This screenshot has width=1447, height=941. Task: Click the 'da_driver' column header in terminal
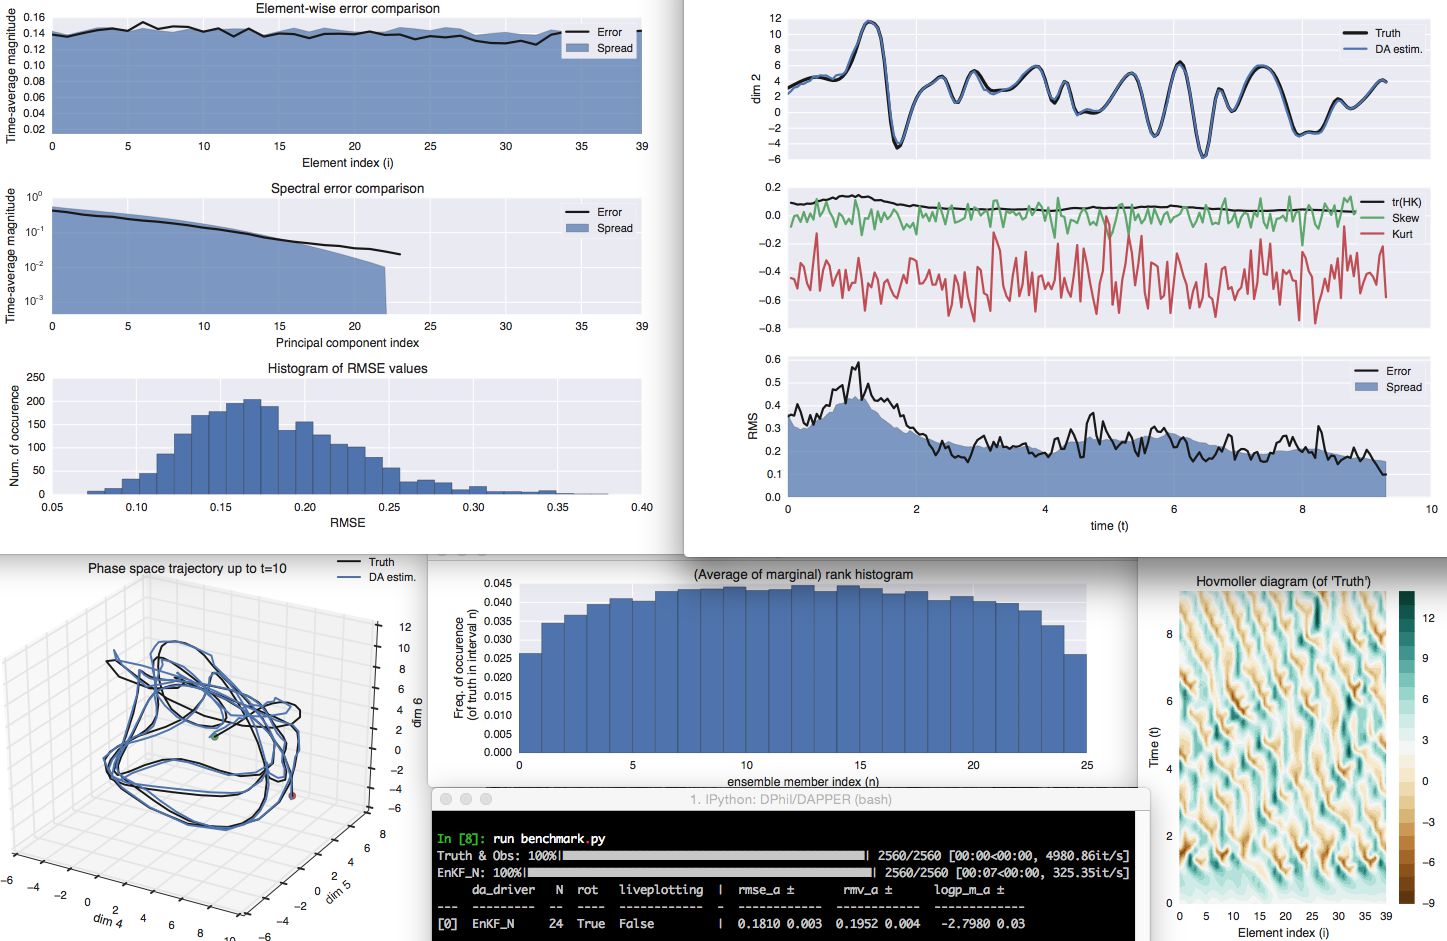click(503, 889)
